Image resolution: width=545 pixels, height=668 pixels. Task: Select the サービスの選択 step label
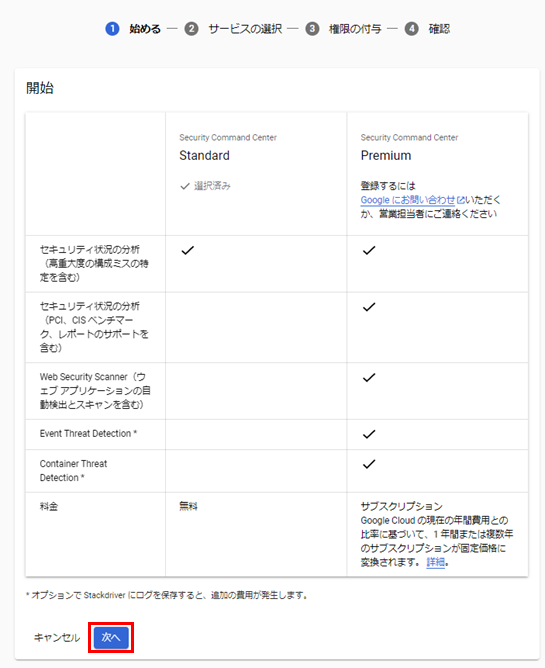tap(245, 29)
